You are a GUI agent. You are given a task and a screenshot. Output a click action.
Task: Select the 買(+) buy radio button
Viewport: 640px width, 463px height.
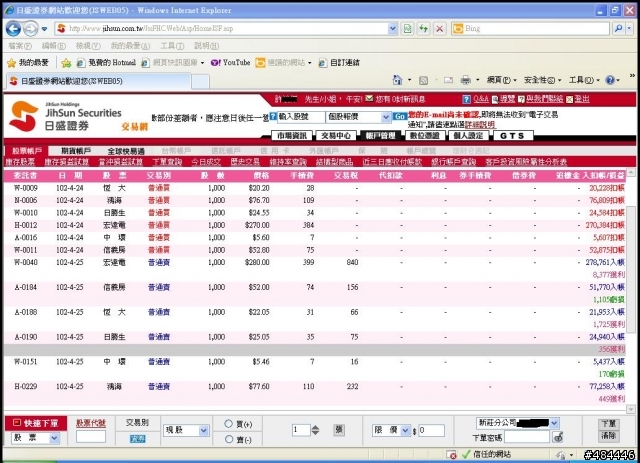coord(229,424)
